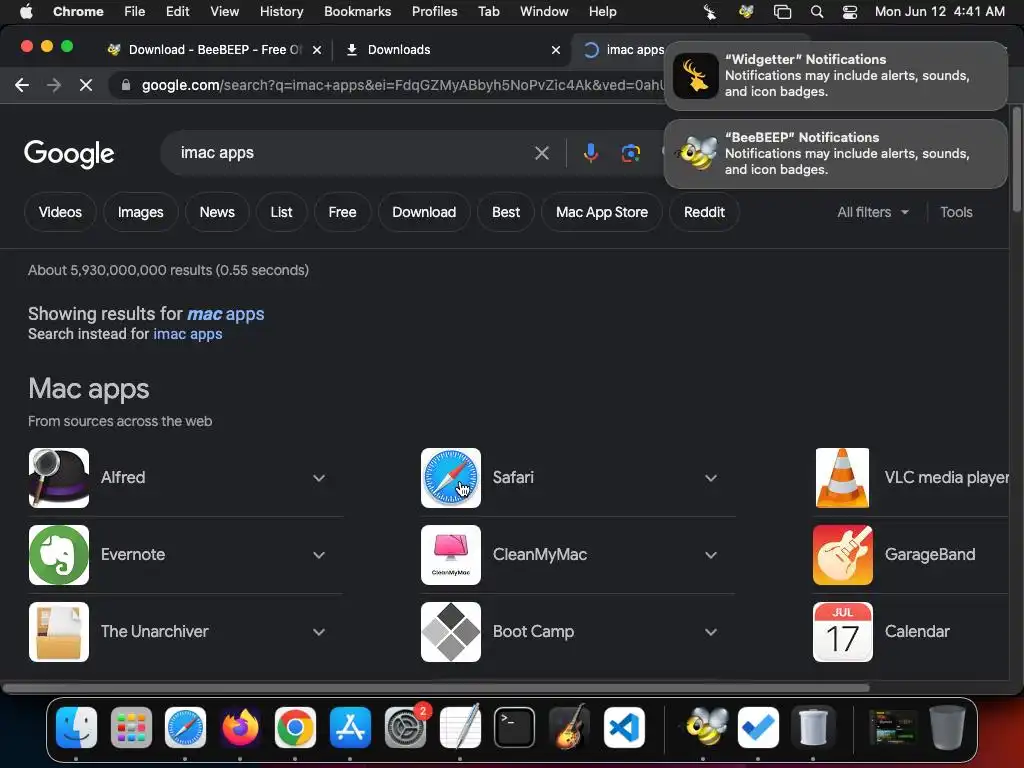The height and width of the screenshot is (768, 1024).
Task: Open Launchpad from the Dock
Action: click(131, 727)
